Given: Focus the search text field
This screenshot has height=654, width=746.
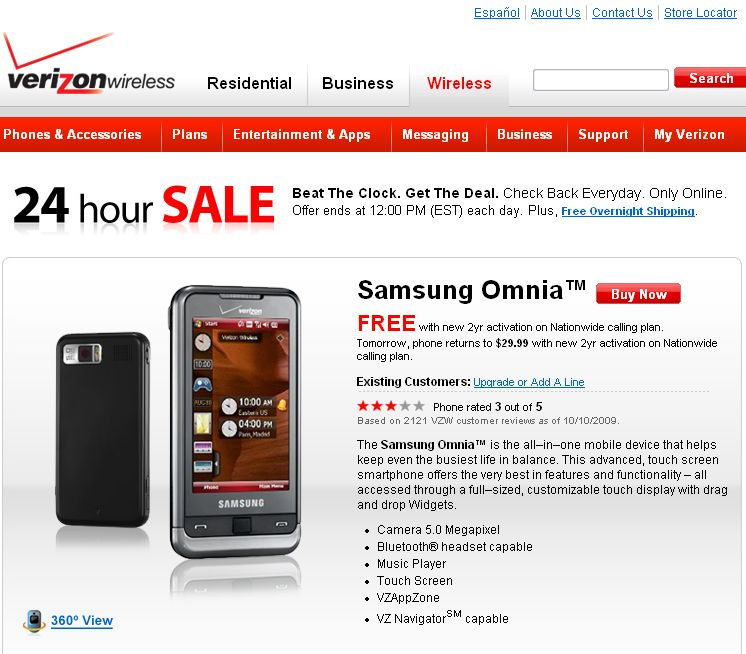Looking at the screenshot, I should click(600, 79).
